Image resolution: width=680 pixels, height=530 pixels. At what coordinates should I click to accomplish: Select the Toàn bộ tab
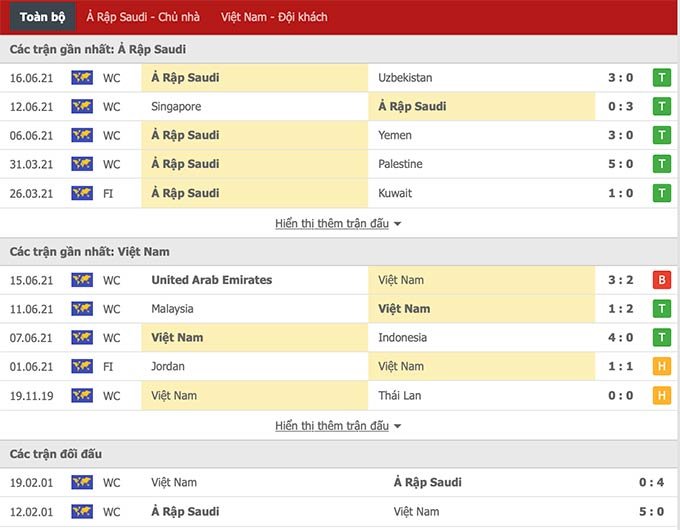[40, 17]
